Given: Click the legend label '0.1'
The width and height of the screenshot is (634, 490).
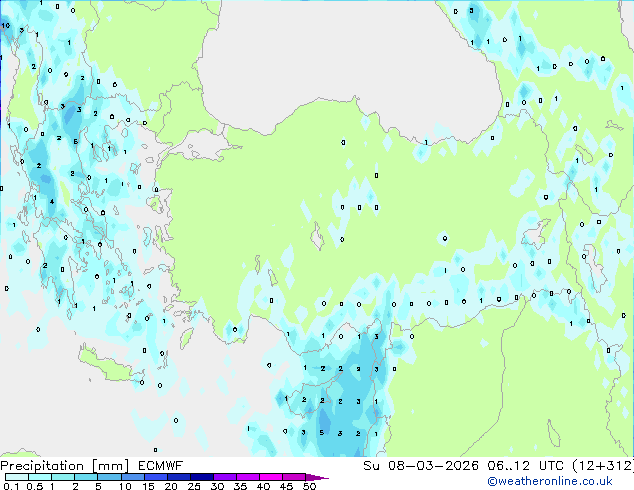Looking at the screenshot, I should (x=11, y=486).
